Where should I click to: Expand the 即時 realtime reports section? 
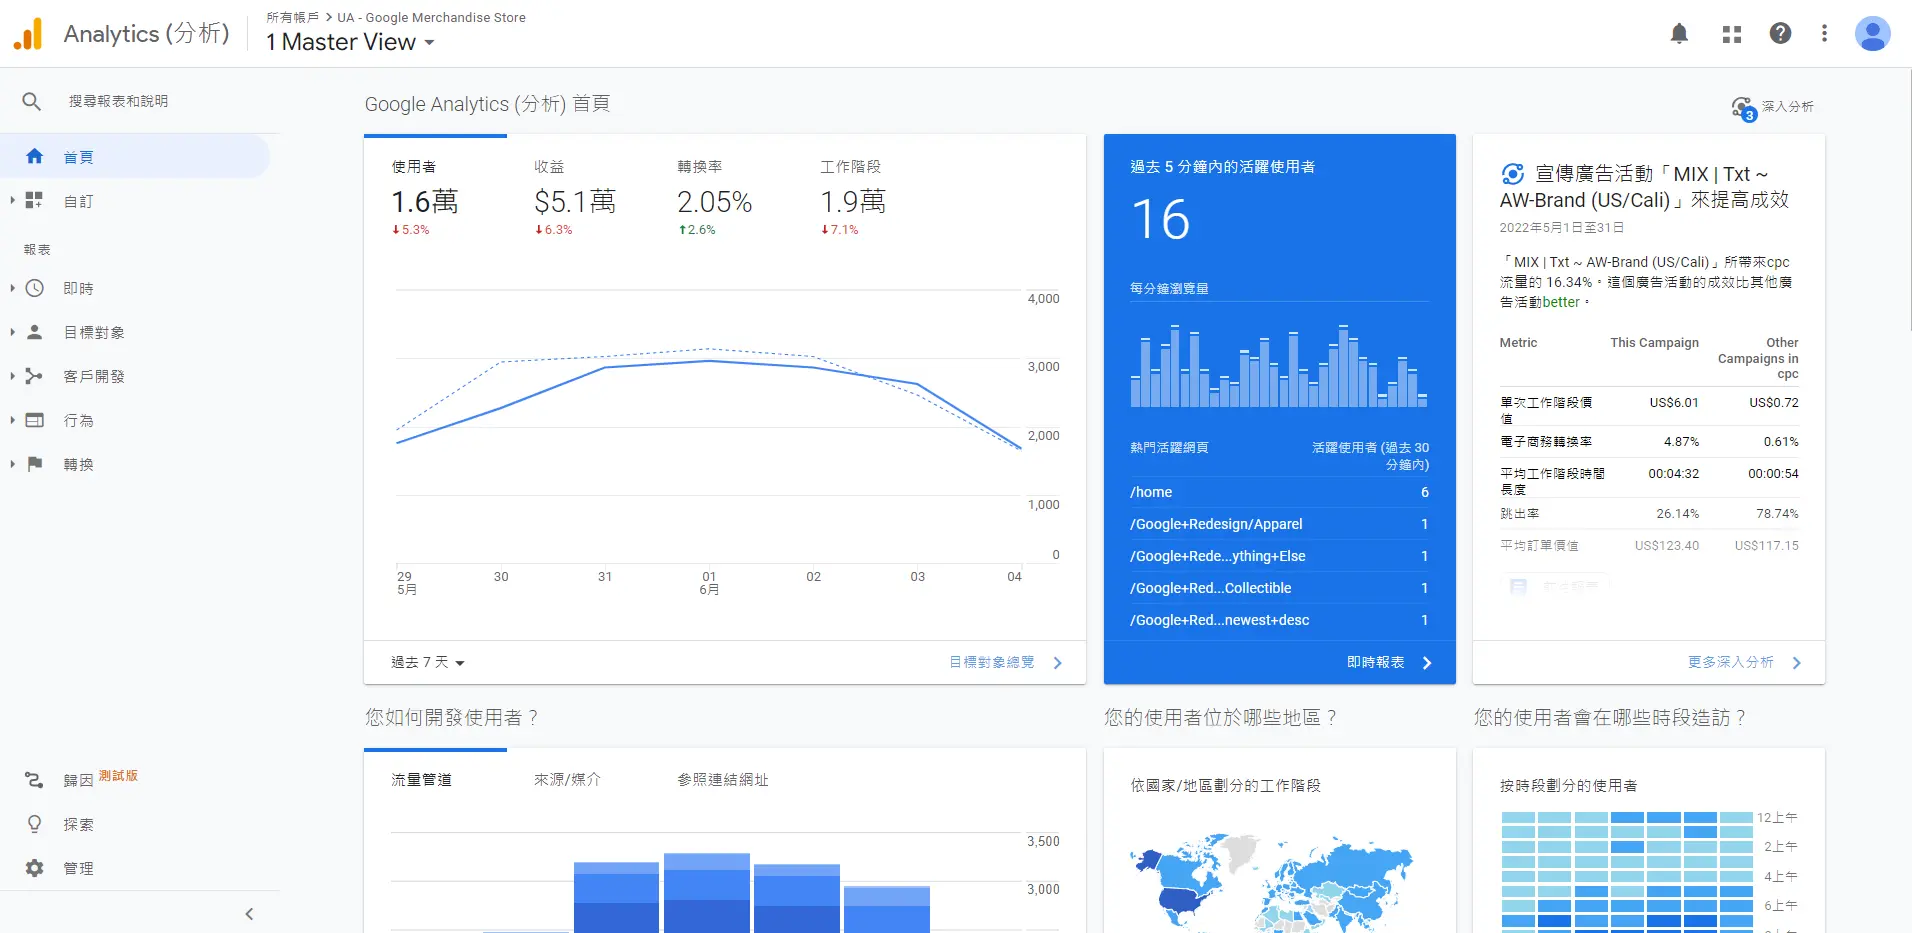(x=78, y=289)
